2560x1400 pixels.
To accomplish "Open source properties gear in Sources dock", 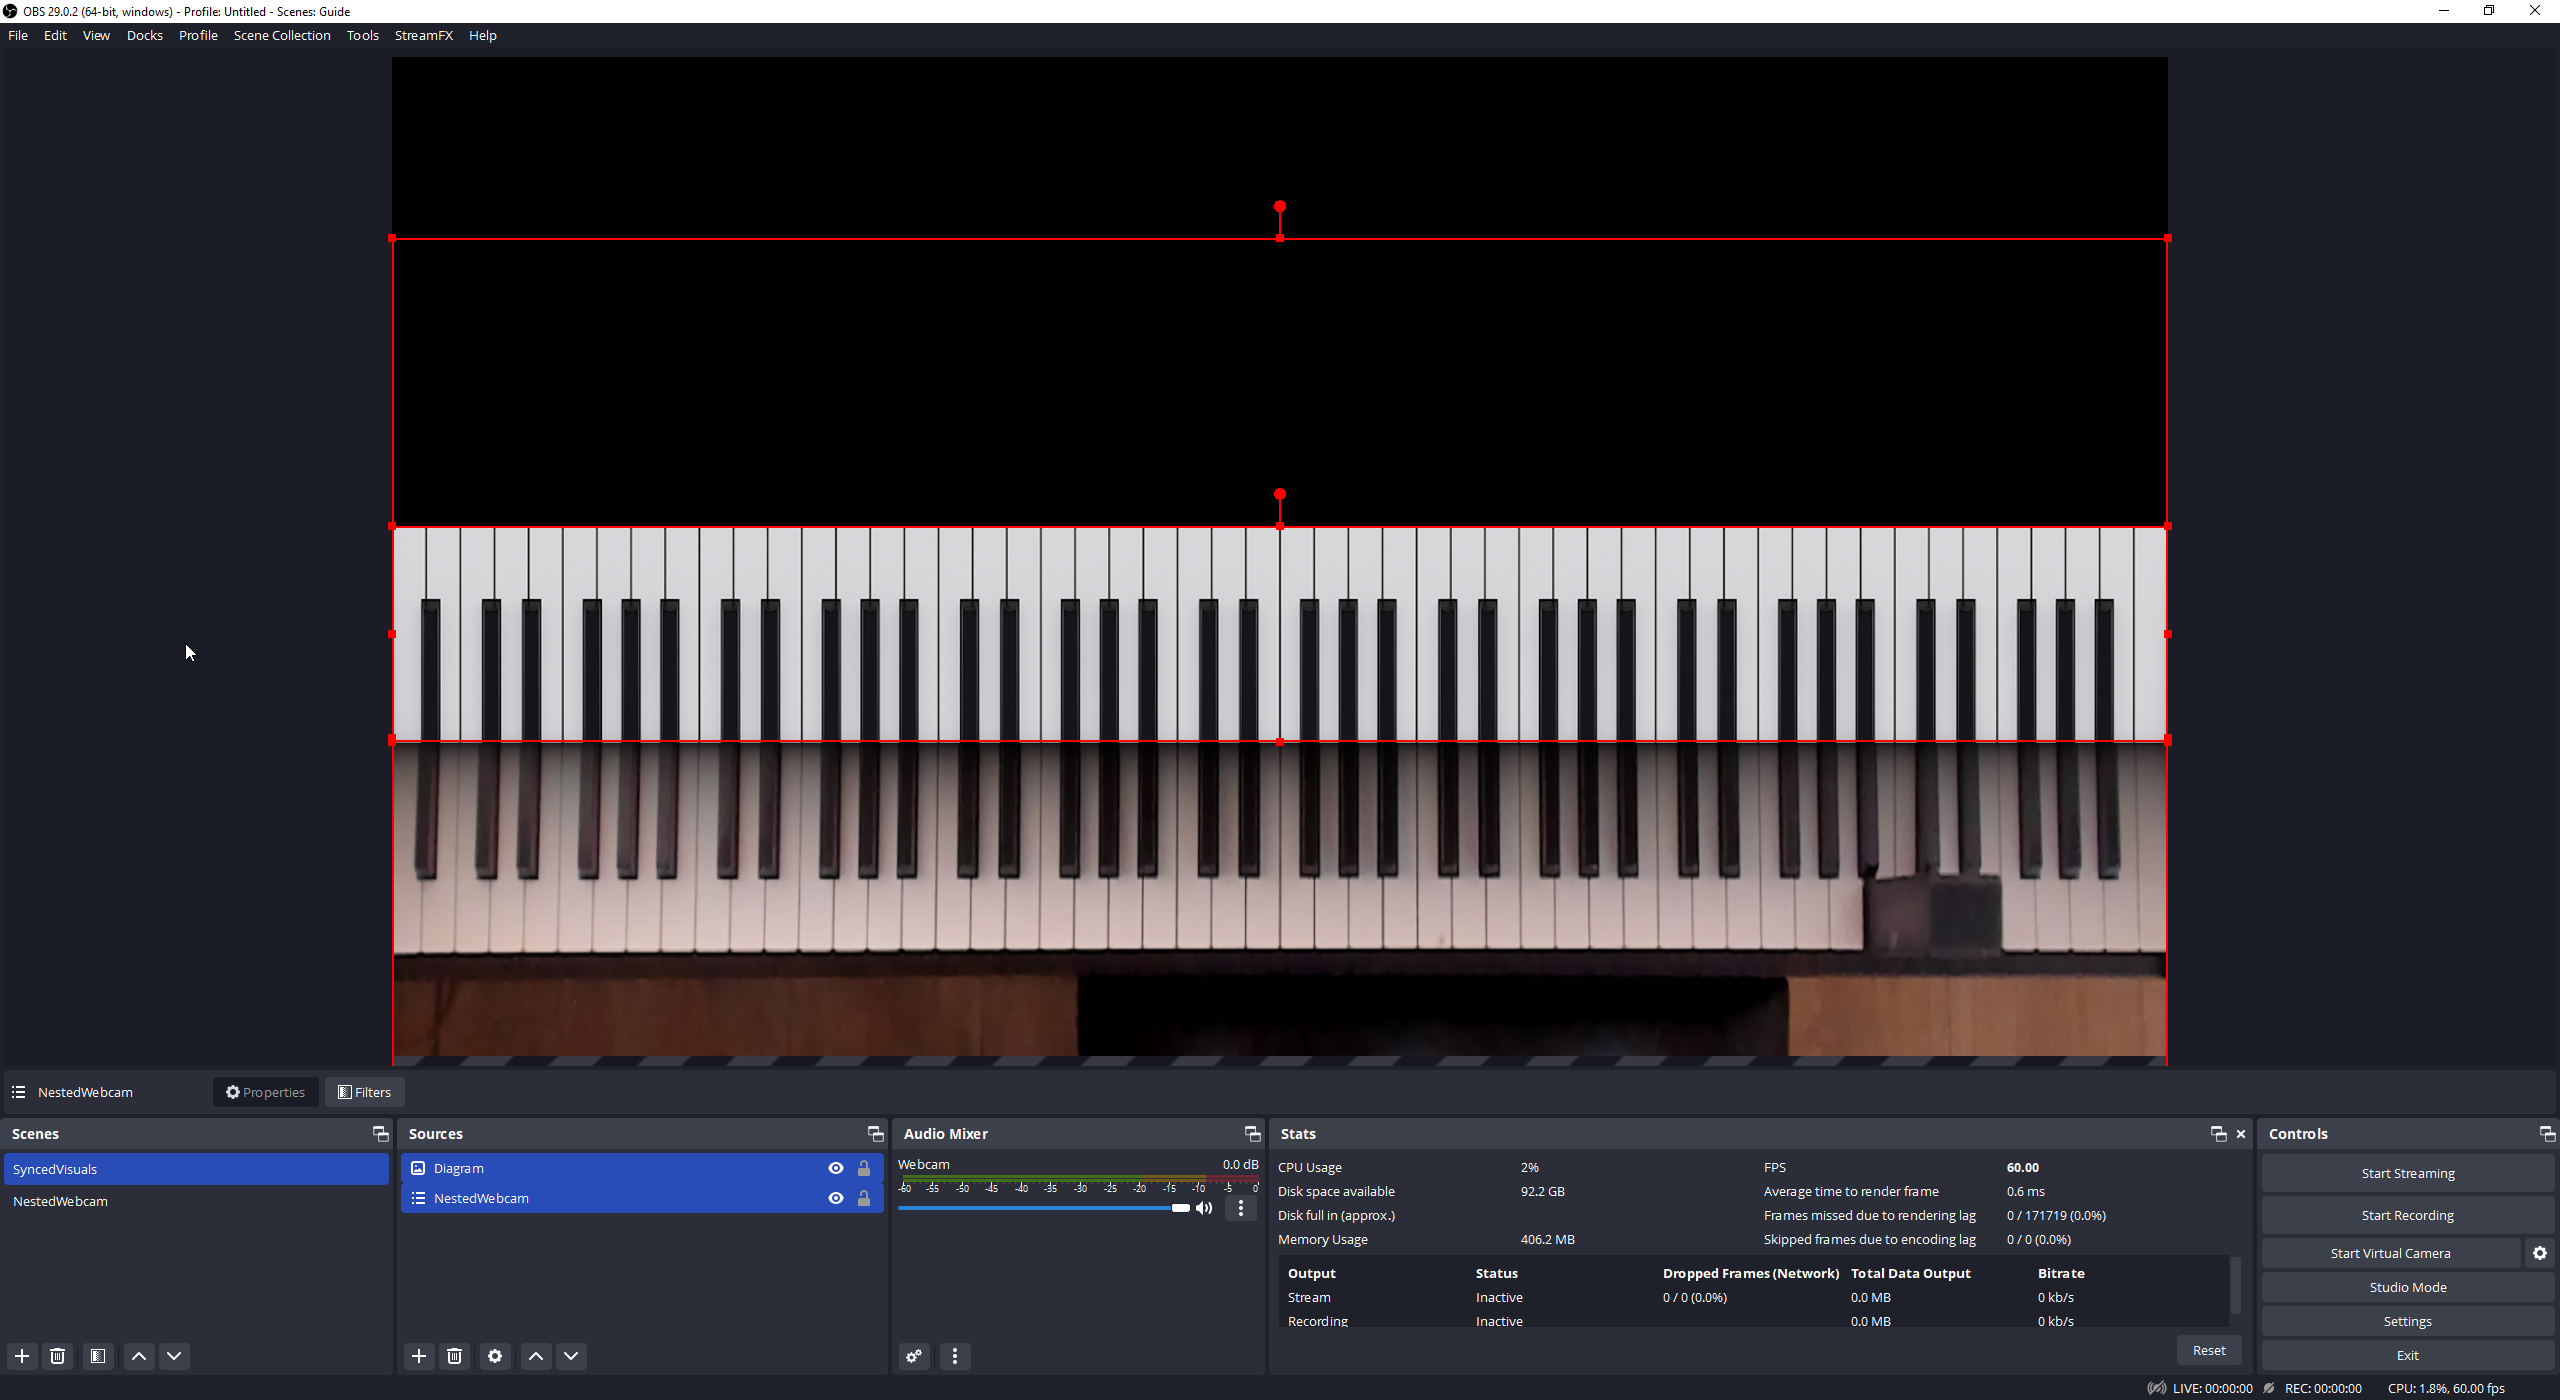I will tap(495, 1356).
